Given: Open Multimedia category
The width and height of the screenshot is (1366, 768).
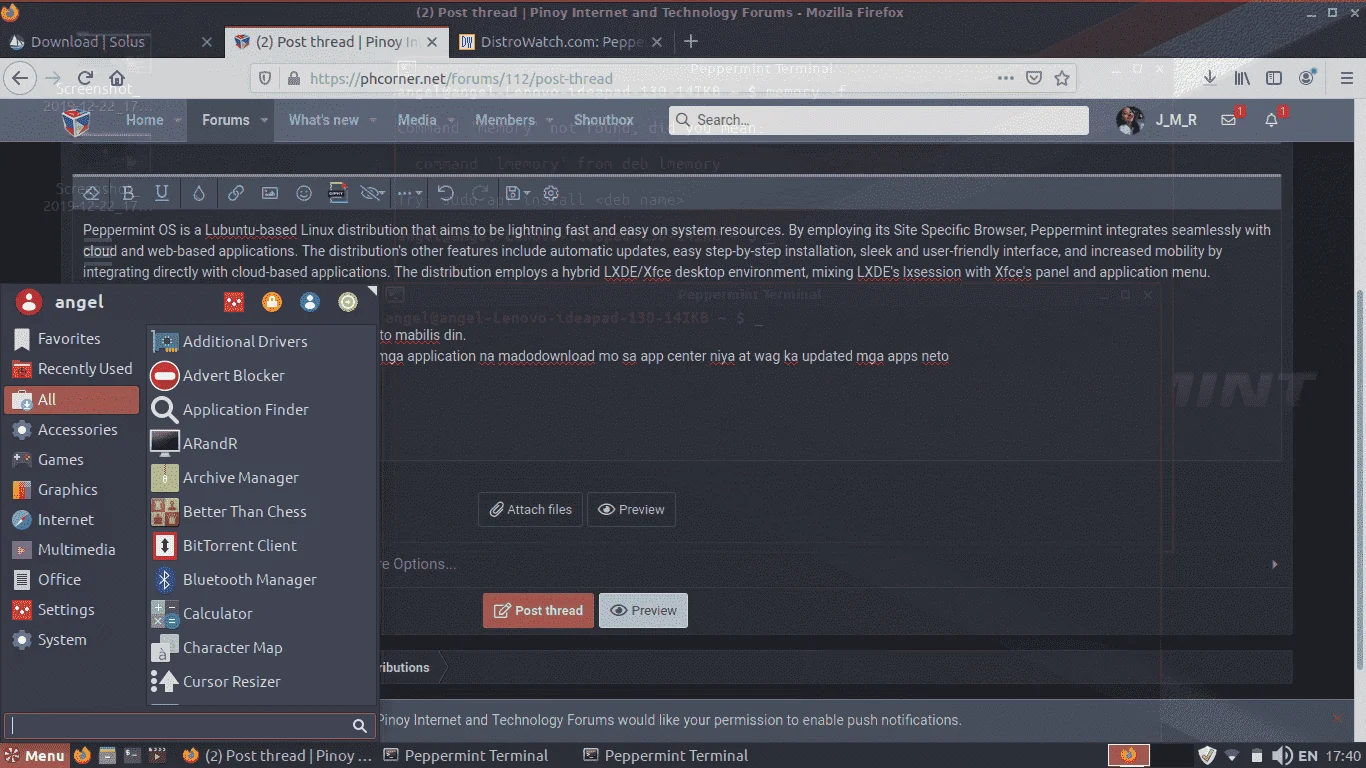Looking at the screenshot, I should click(72, 549).
